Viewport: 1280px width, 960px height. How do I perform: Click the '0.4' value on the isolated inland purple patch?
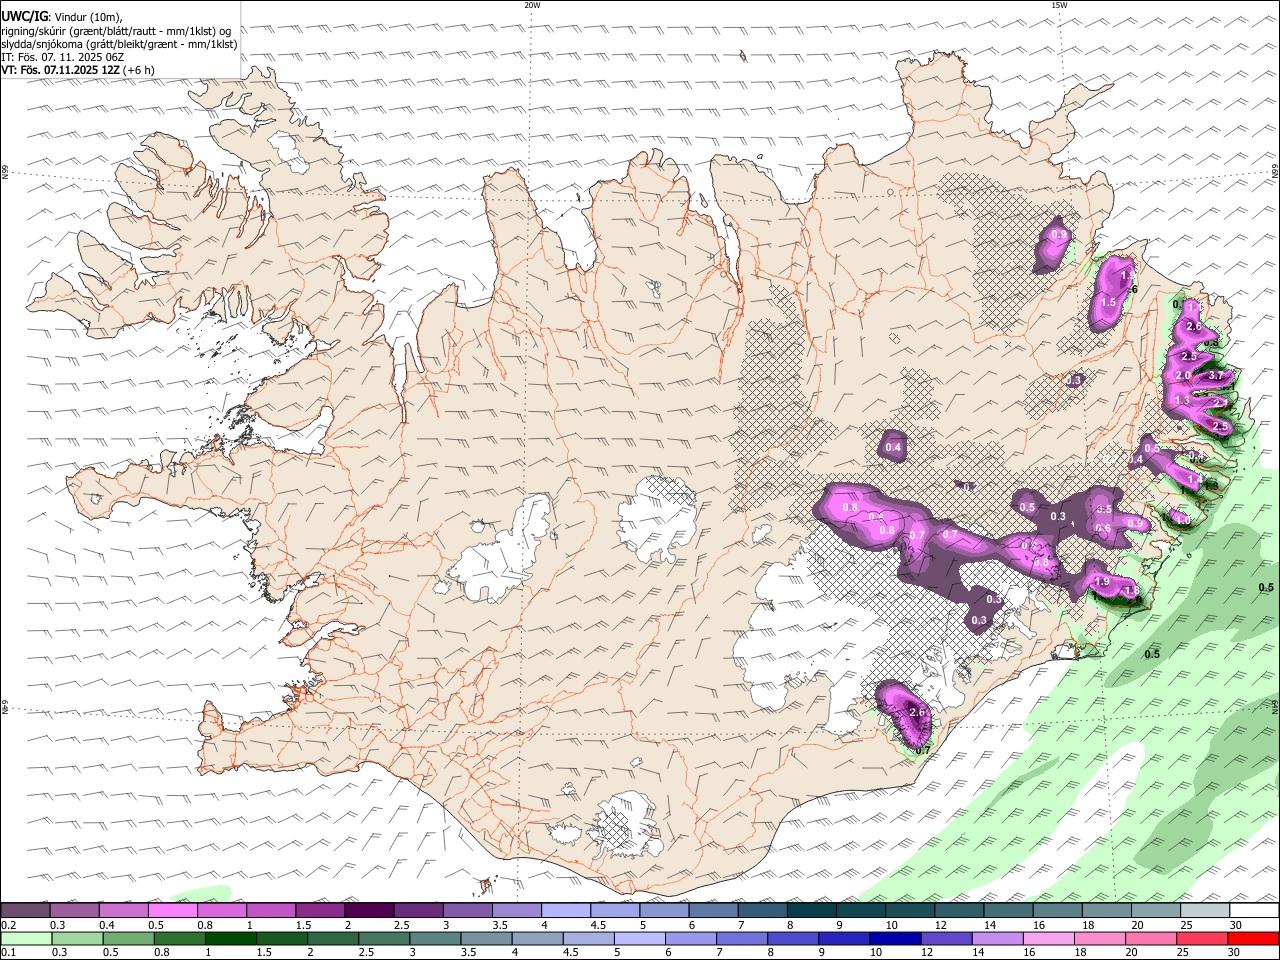tap(893, 447)
